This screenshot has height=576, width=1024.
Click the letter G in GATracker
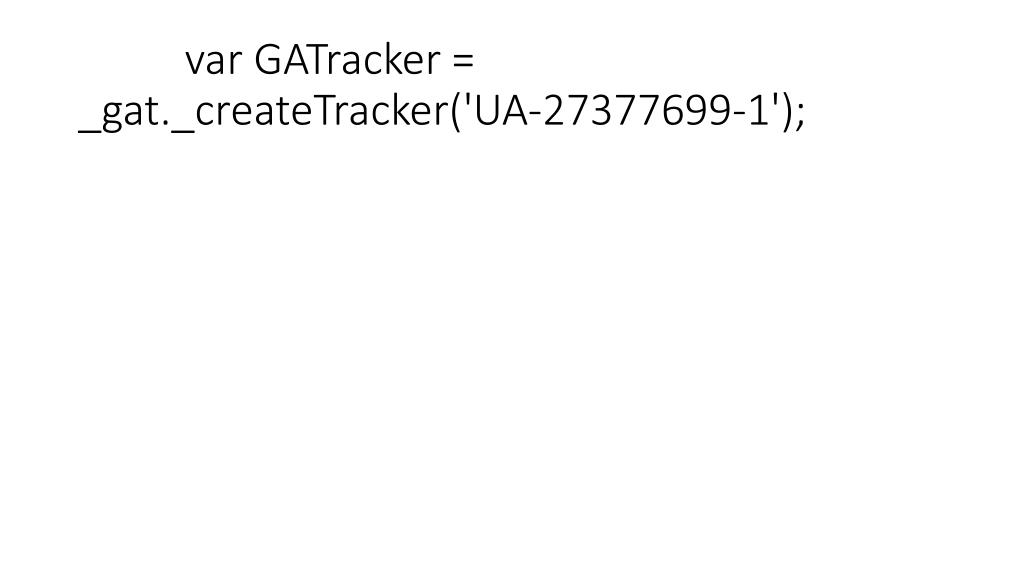tap(268, 60)
